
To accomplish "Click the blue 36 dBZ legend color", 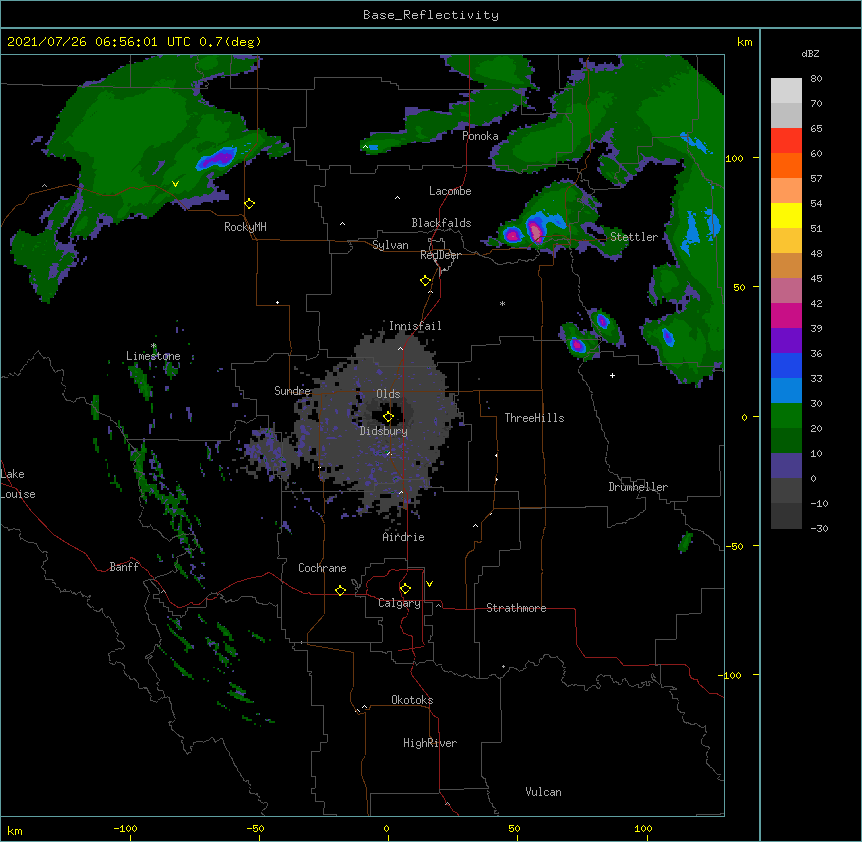I will point(786,365).
